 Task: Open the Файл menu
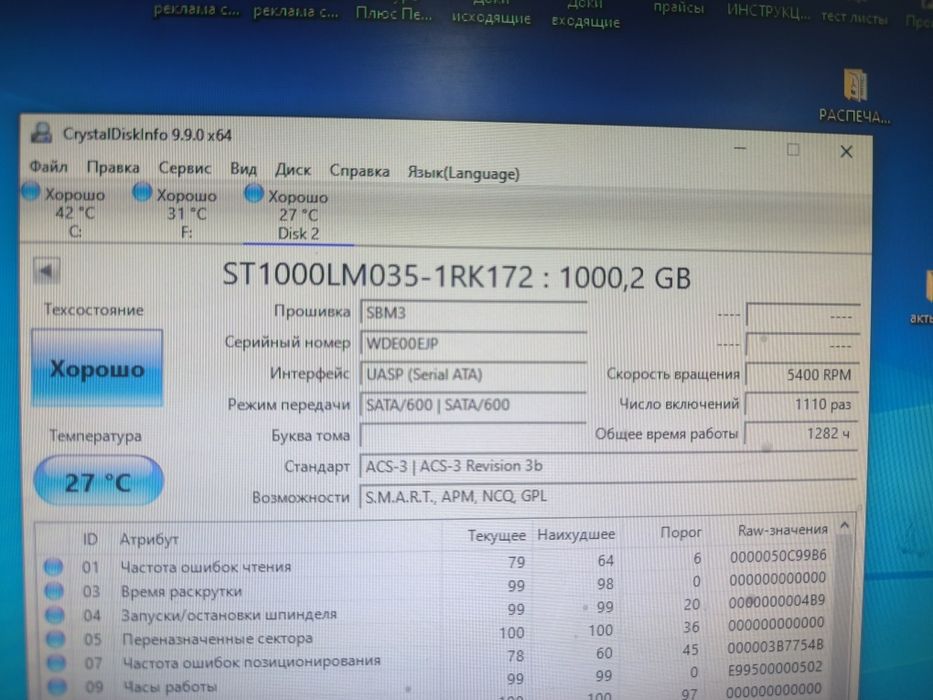(49, 167)
